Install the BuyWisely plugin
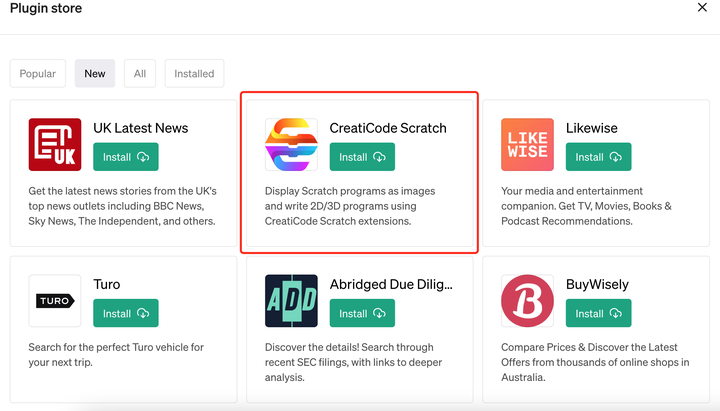The image size is (720, 411). point(598,313)
